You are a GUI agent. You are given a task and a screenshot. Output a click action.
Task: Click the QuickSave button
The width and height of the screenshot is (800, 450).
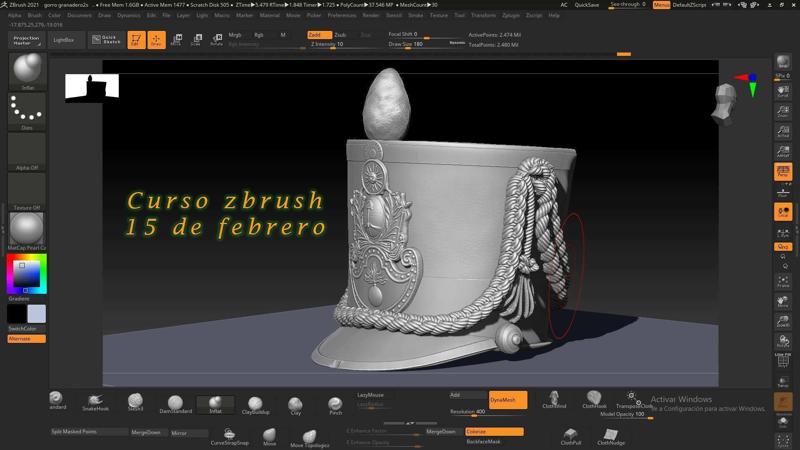[587, 5]
